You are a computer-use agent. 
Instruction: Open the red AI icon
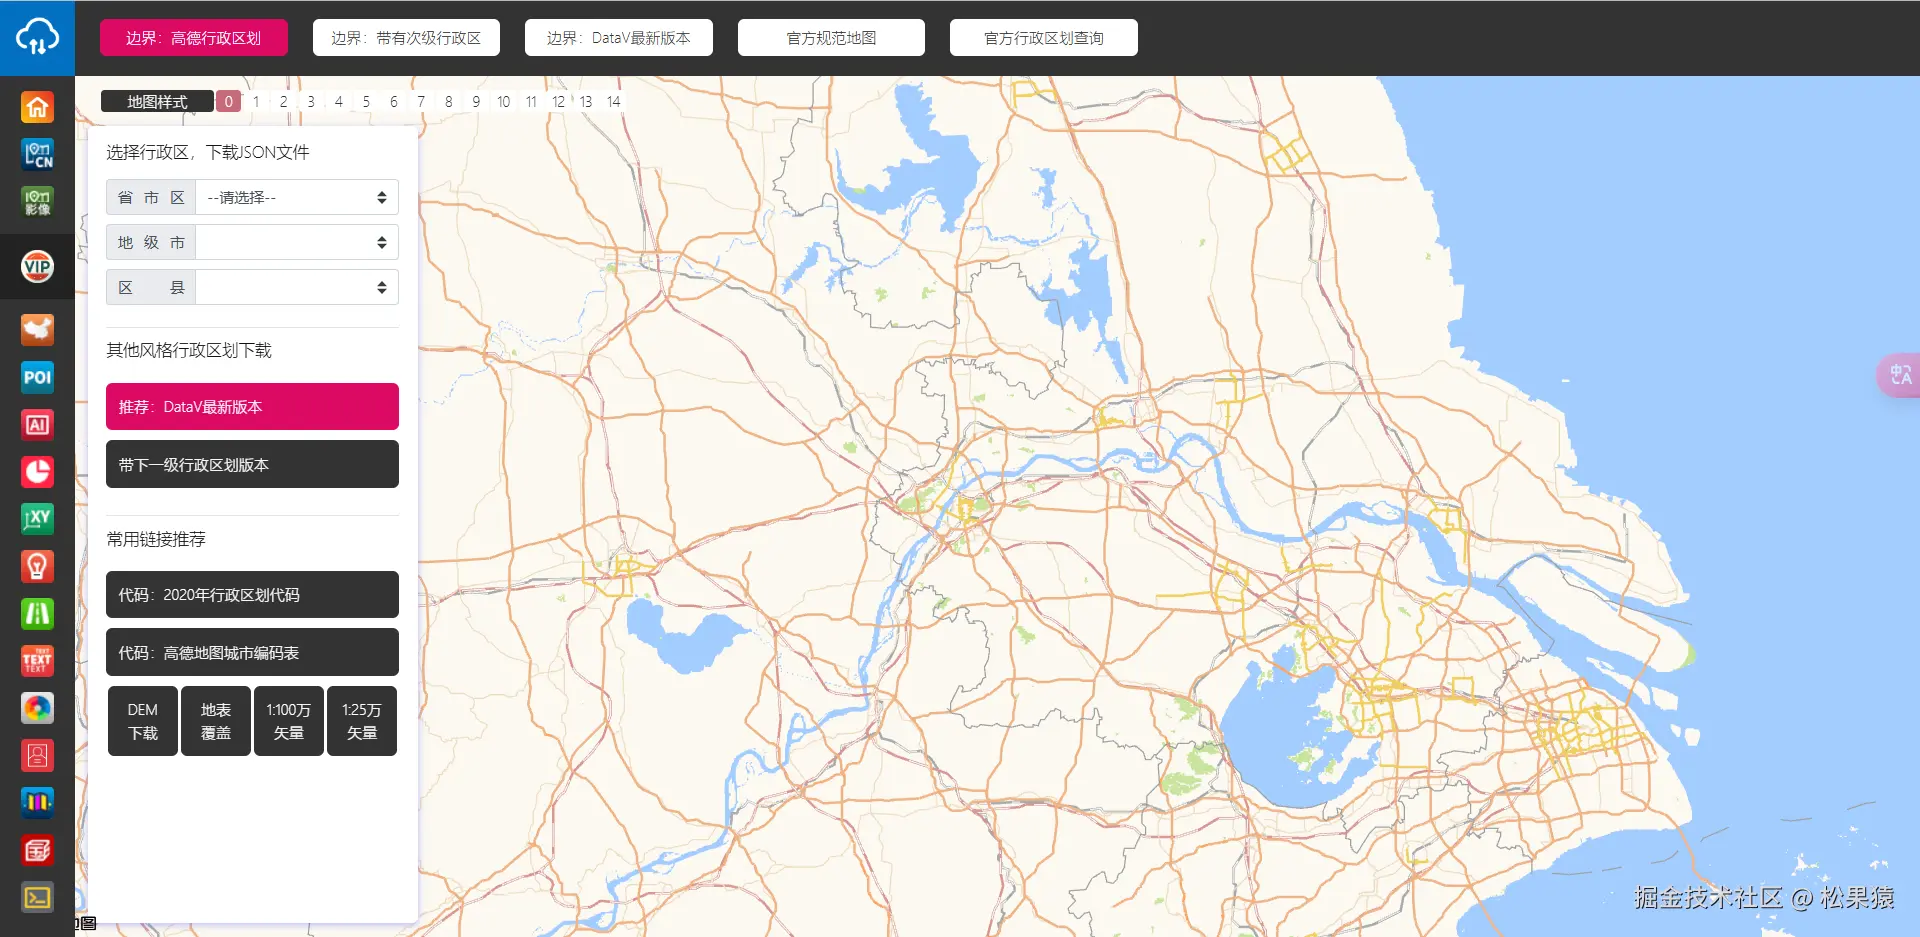[x=37, y=424]
